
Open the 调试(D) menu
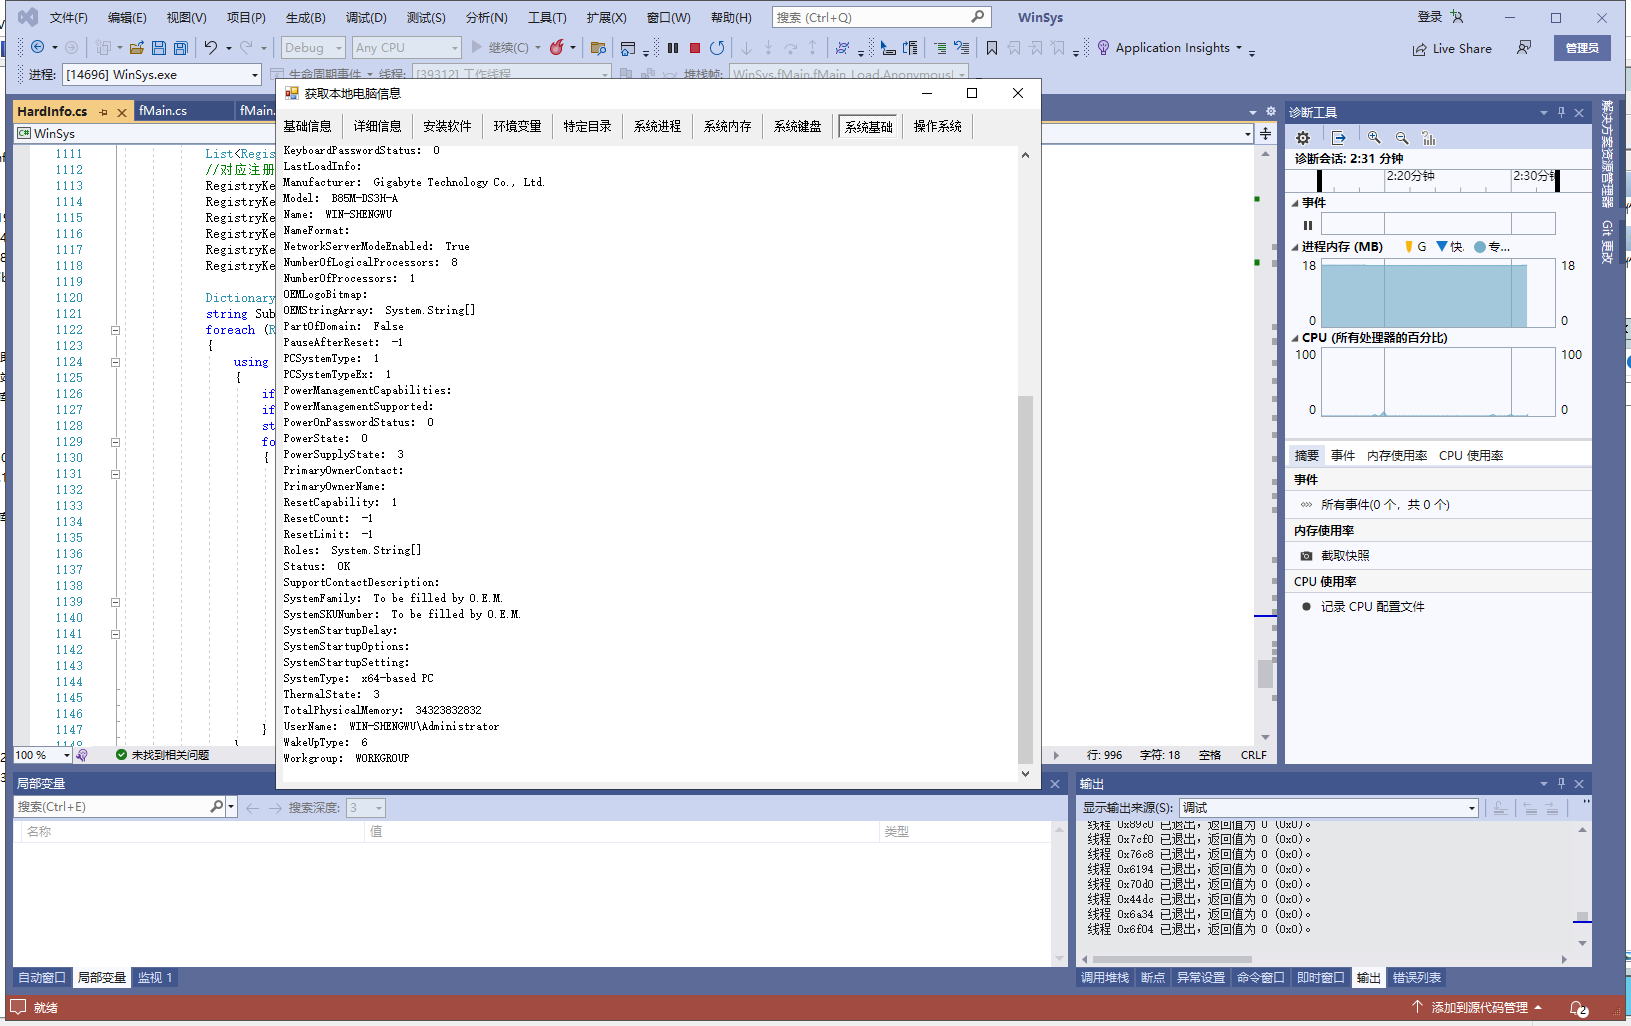[x=366, y=17]
